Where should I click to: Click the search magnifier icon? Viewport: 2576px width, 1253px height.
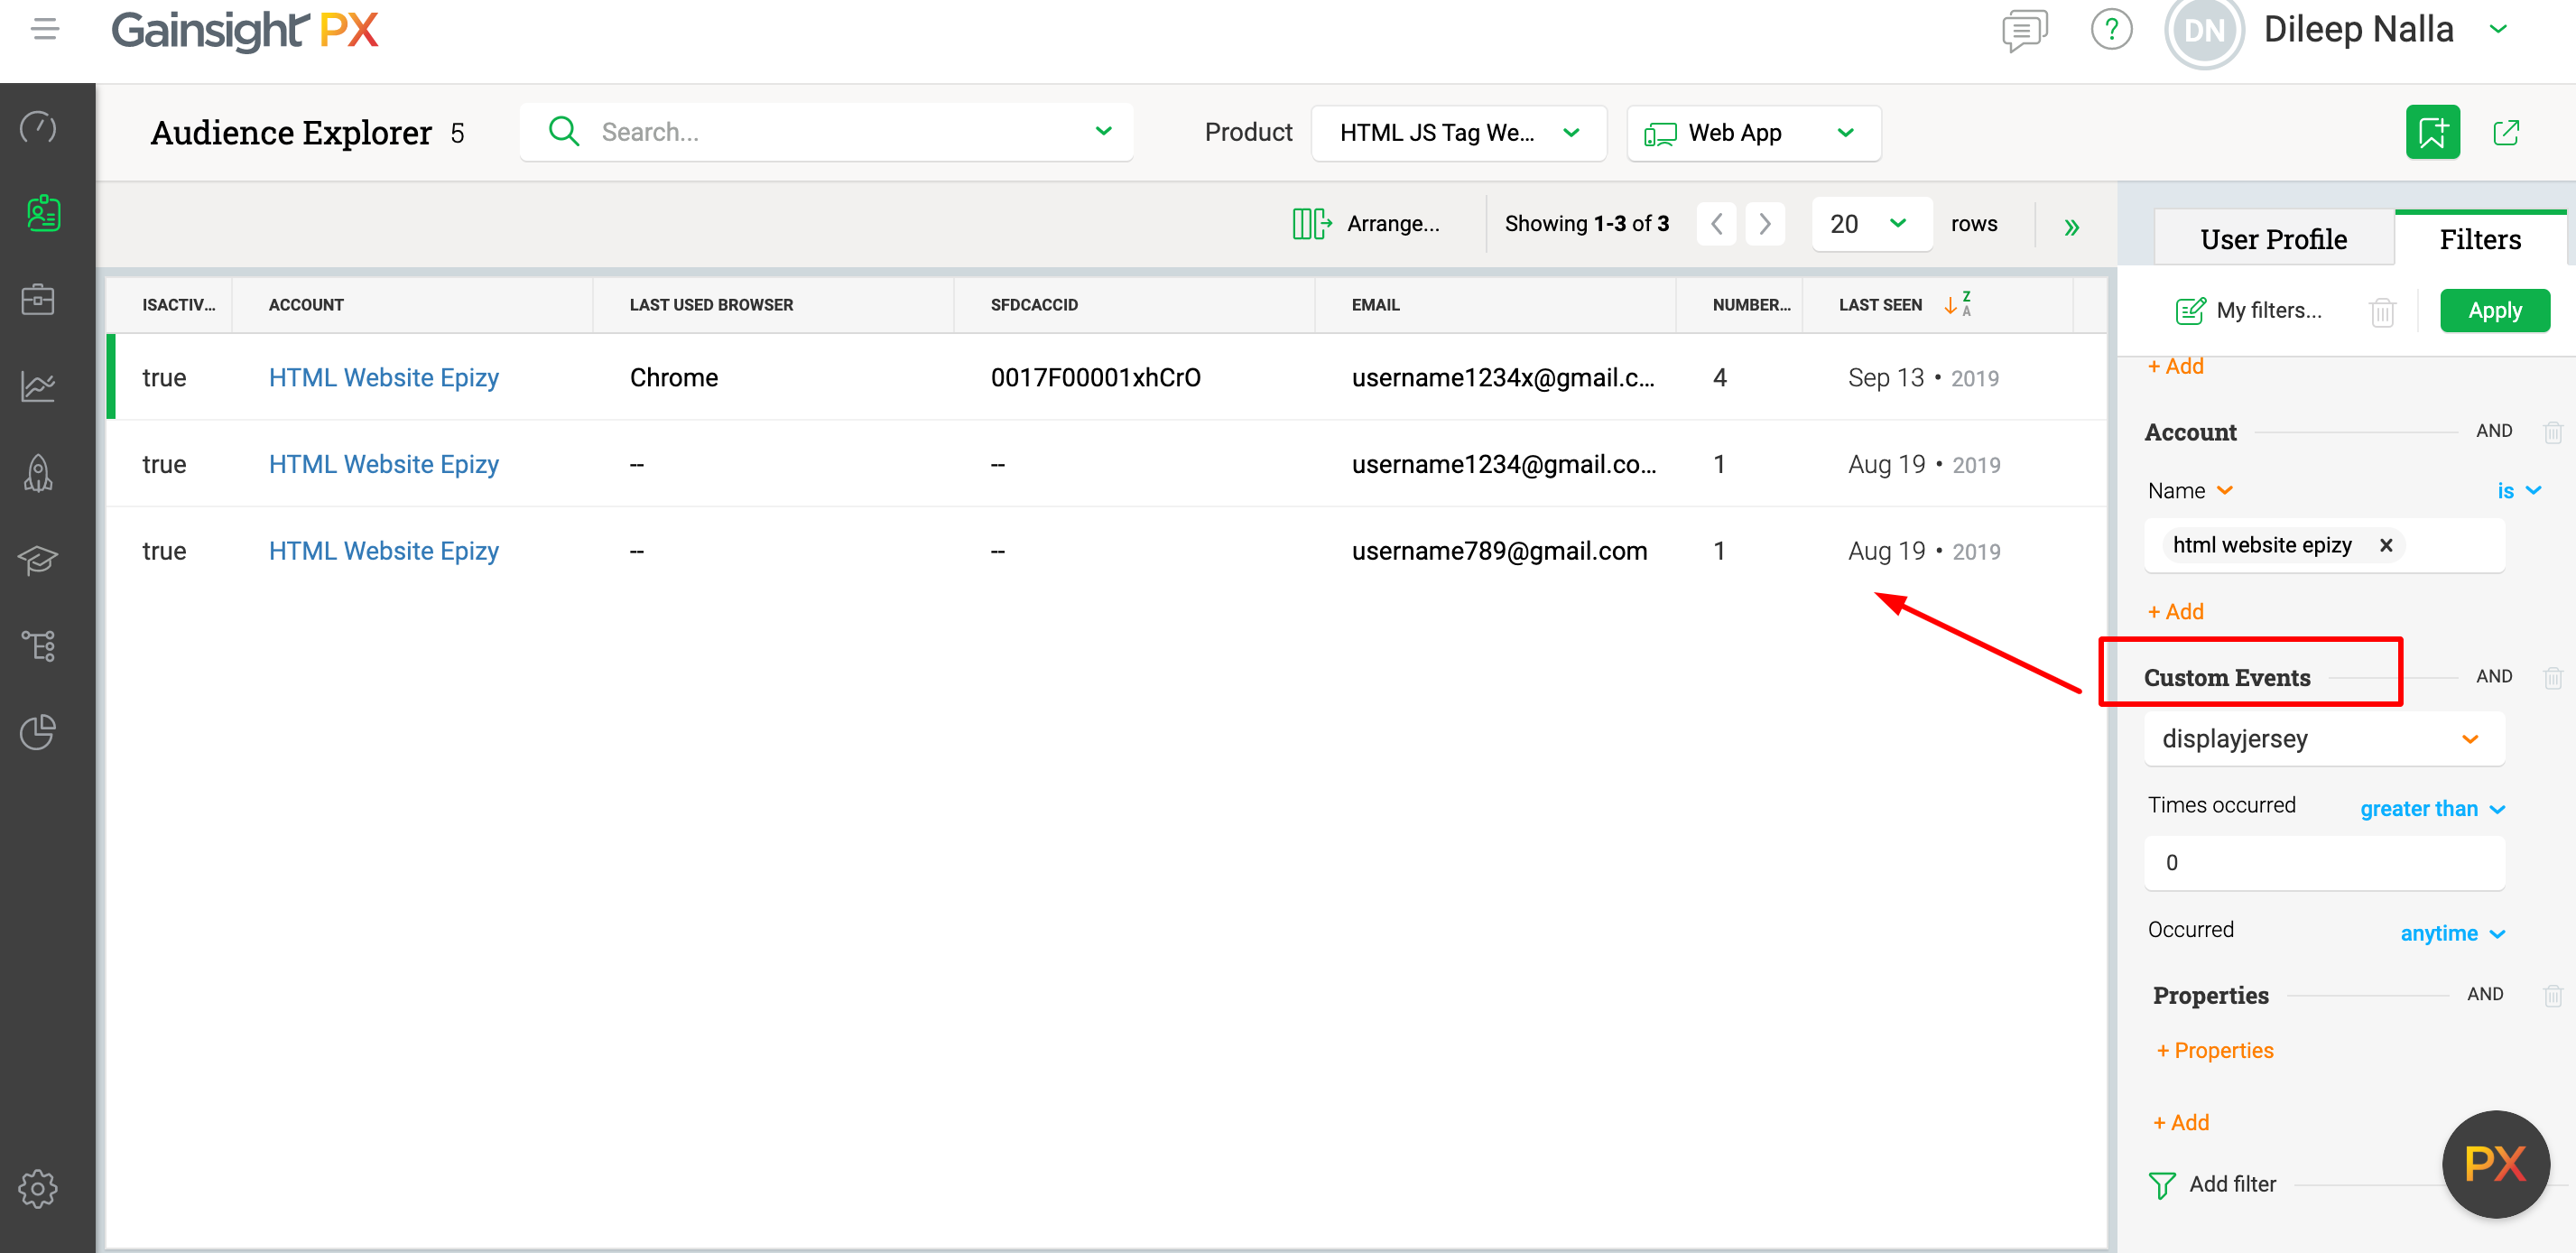point(565,131)
